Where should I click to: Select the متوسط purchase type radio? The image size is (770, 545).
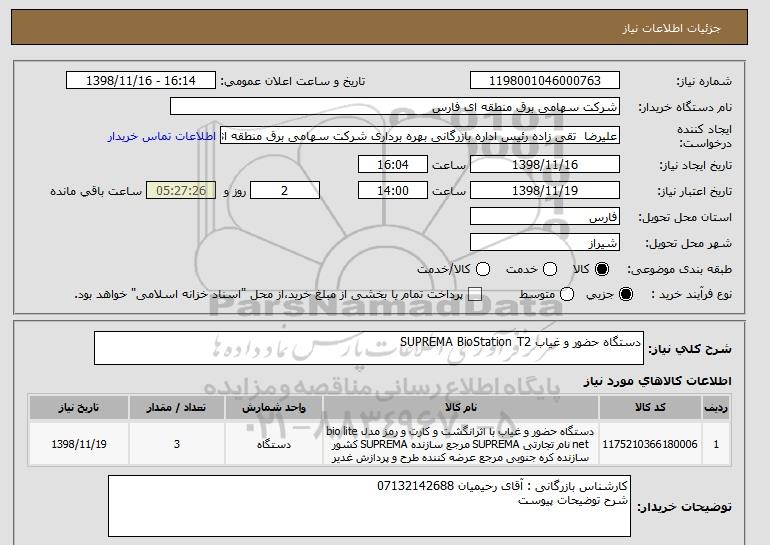567,294
